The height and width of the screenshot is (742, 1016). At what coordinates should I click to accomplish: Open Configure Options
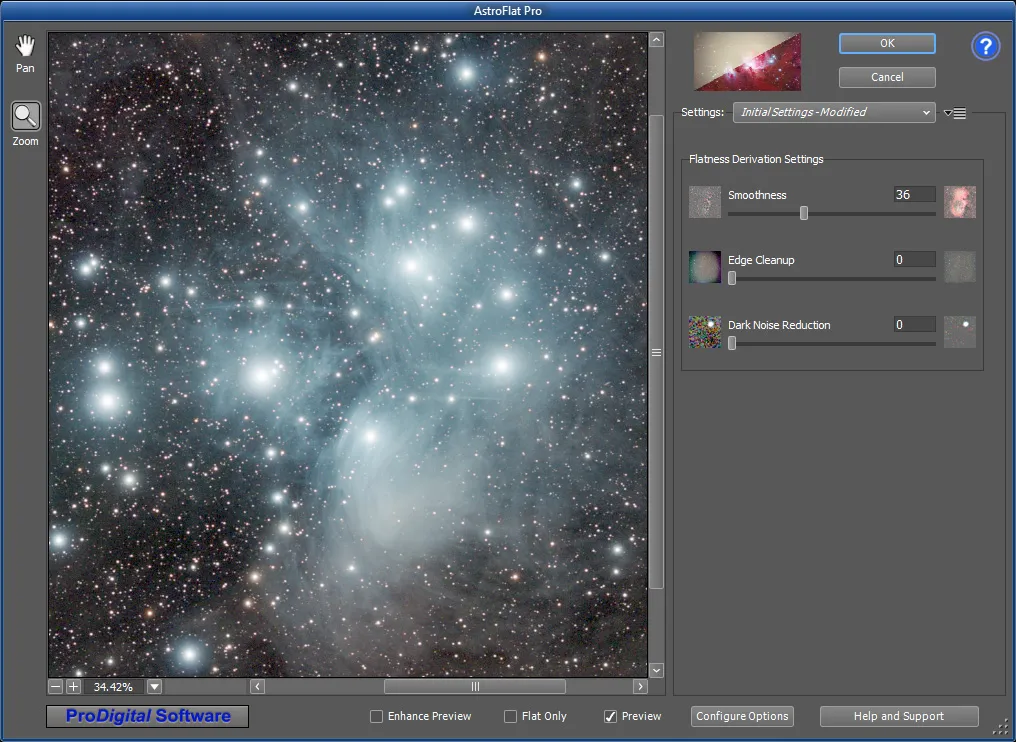[x=742, y=716]
